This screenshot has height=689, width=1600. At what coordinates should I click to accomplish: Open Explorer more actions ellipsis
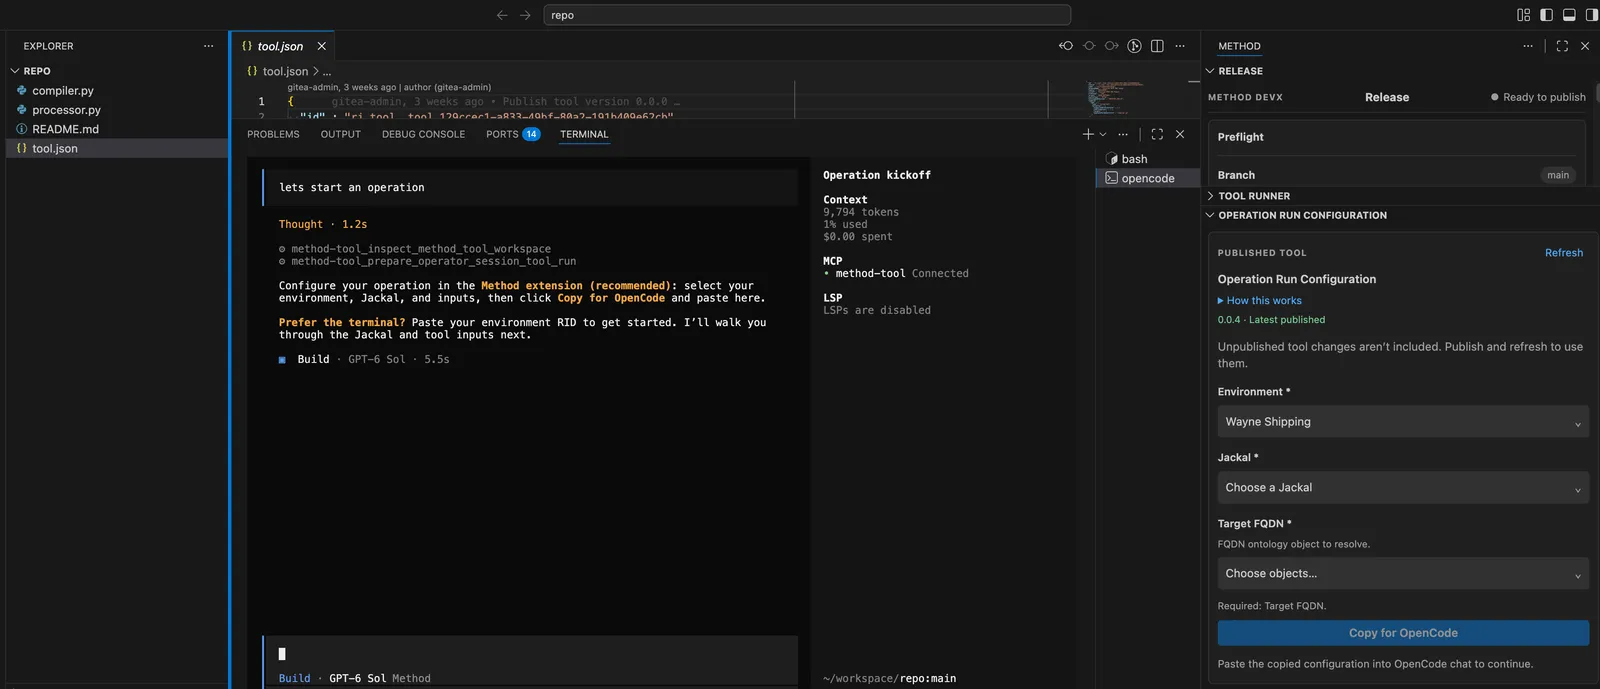click(x=208, y=46)
